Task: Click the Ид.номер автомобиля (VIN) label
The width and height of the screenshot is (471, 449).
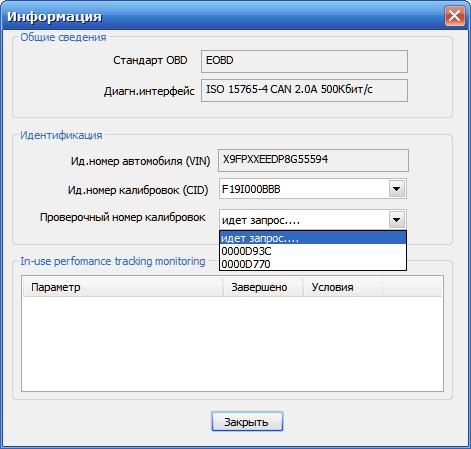Action: pos(140,161)
